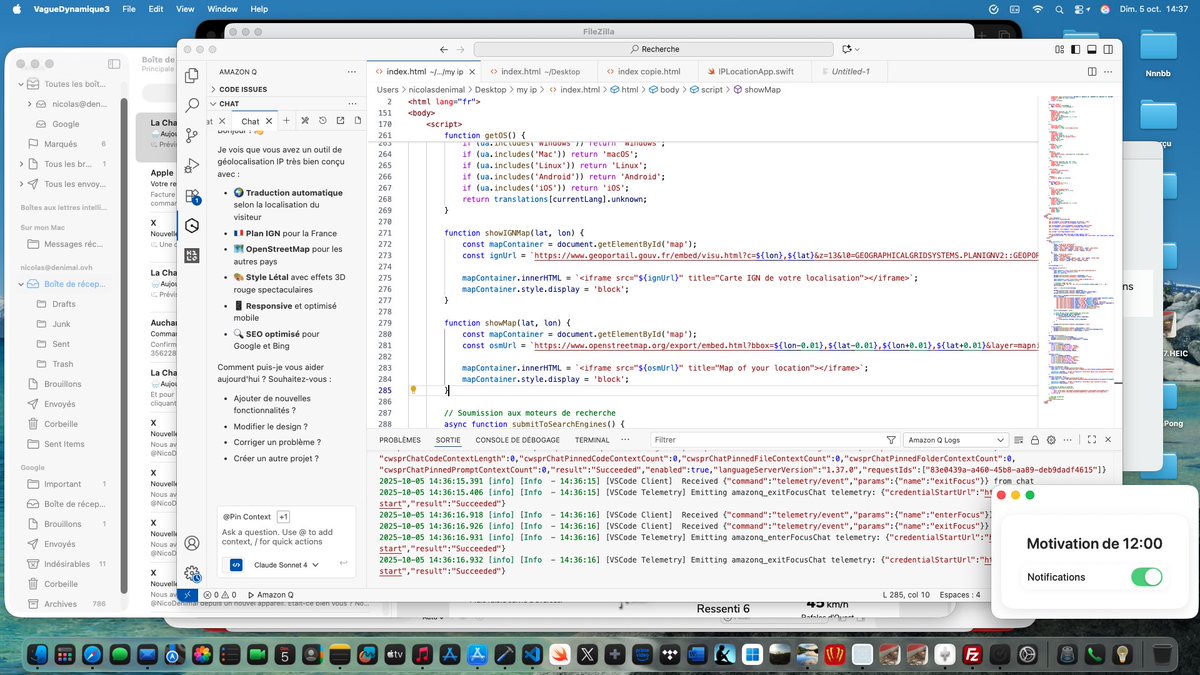The height and width of the screenshot is (675, 1200).
Task: Click Espaces : 4 indentation setting
Action: pos(959,594)
